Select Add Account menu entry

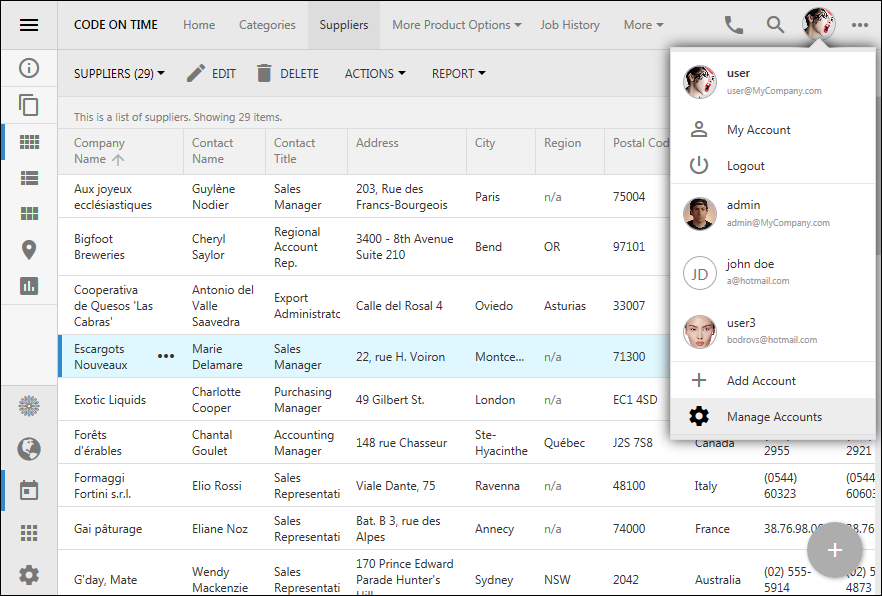click(773, 380)
